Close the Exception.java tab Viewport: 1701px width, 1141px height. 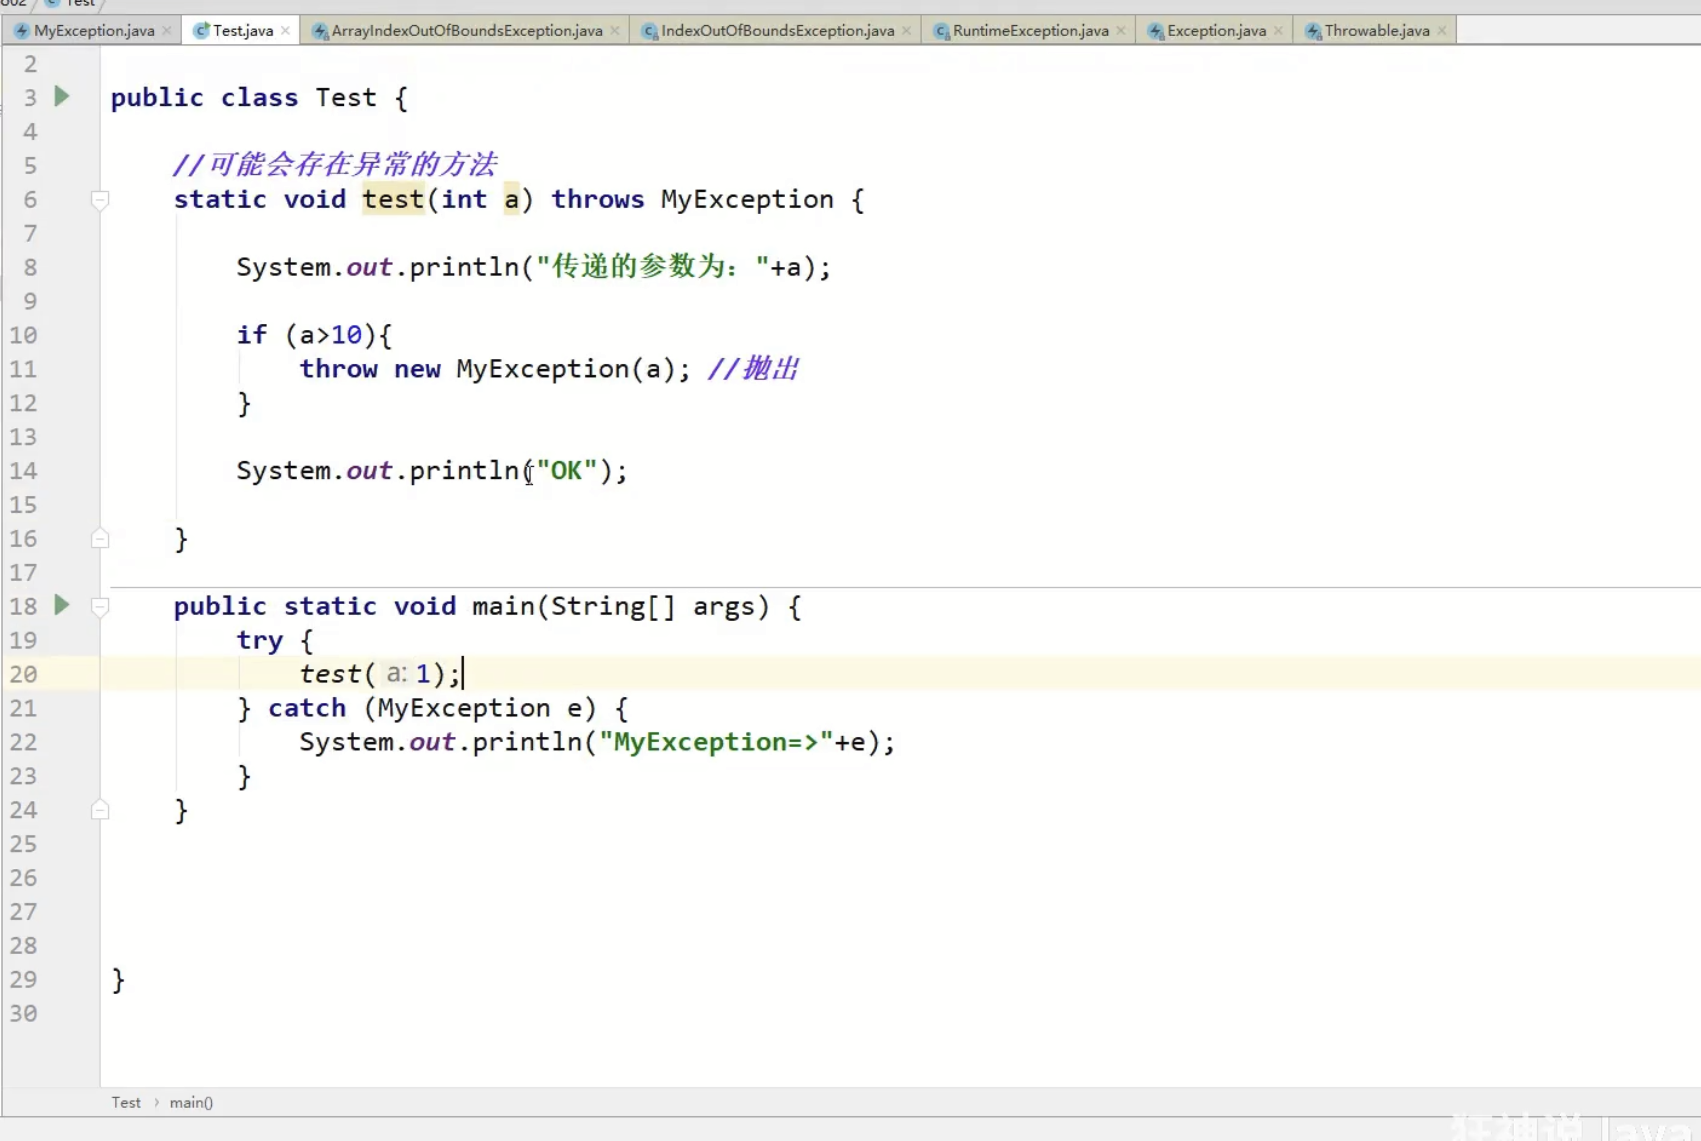(1279, 31)
